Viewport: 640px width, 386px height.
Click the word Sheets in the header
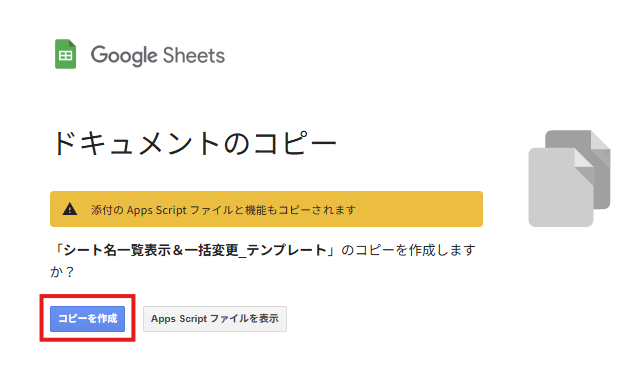pos(194,55)
